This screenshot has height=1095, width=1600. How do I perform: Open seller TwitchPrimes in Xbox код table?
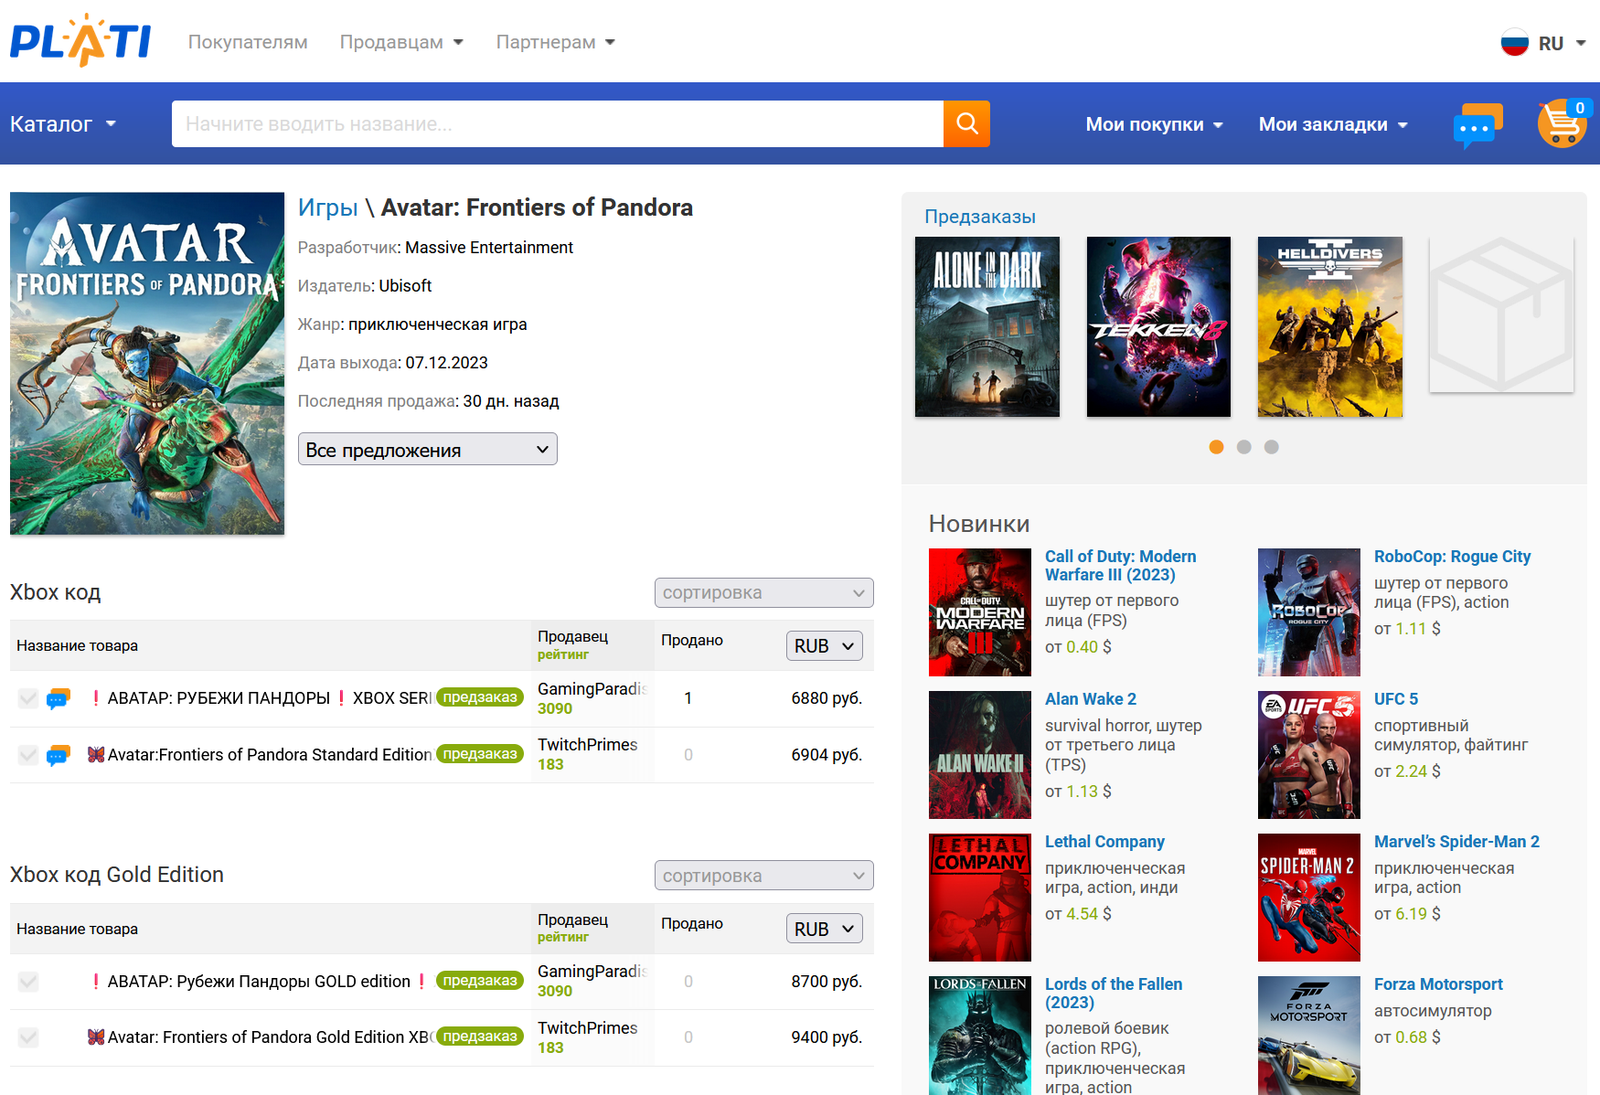pyautogui.click(x=587, y=745)
